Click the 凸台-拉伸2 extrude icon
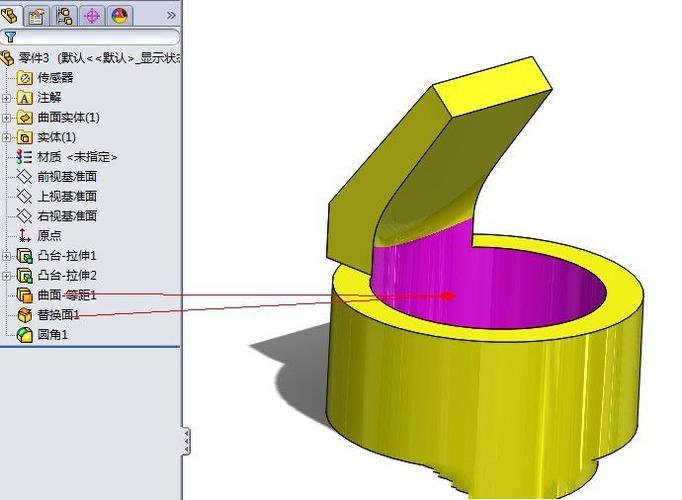This screenshot has height=500, width=682. pyautogui.click(x=25, y=276)
